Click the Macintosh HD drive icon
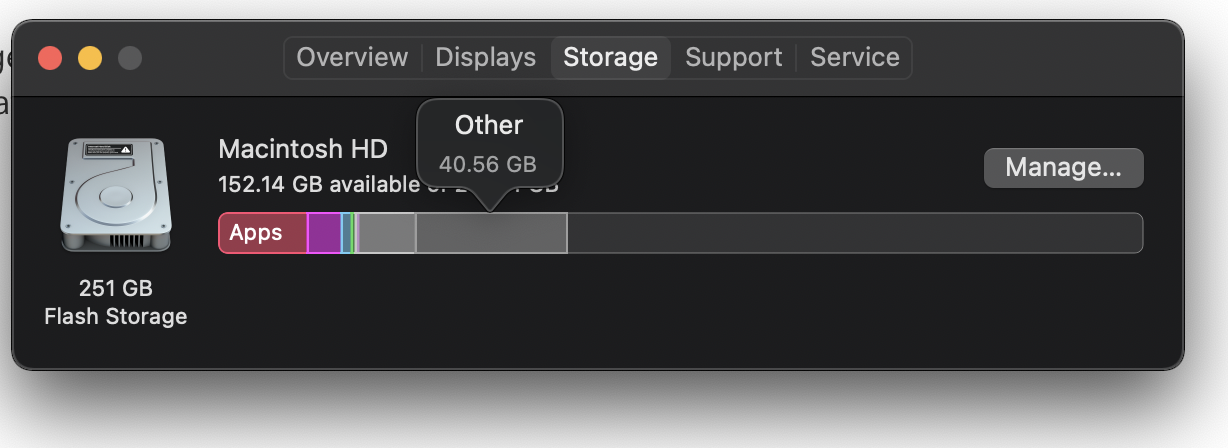 114,196
